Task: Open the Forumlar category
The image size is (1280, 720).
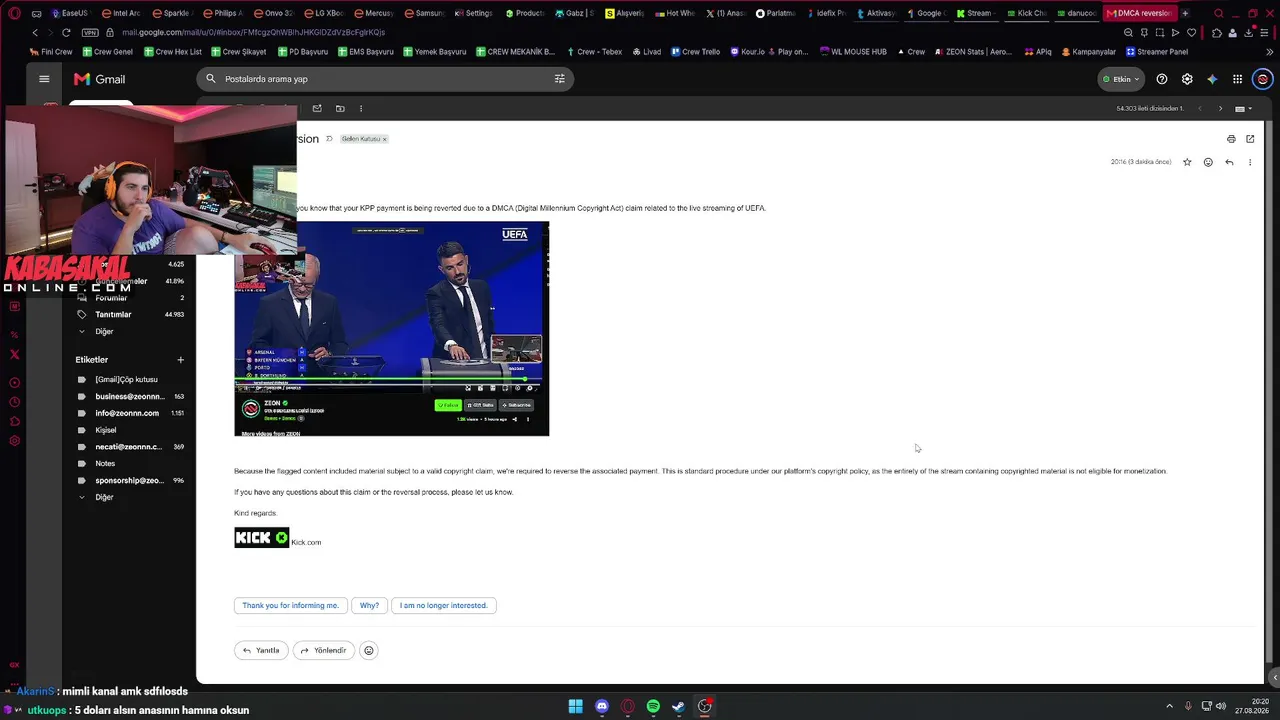Action: pos(130,298)
